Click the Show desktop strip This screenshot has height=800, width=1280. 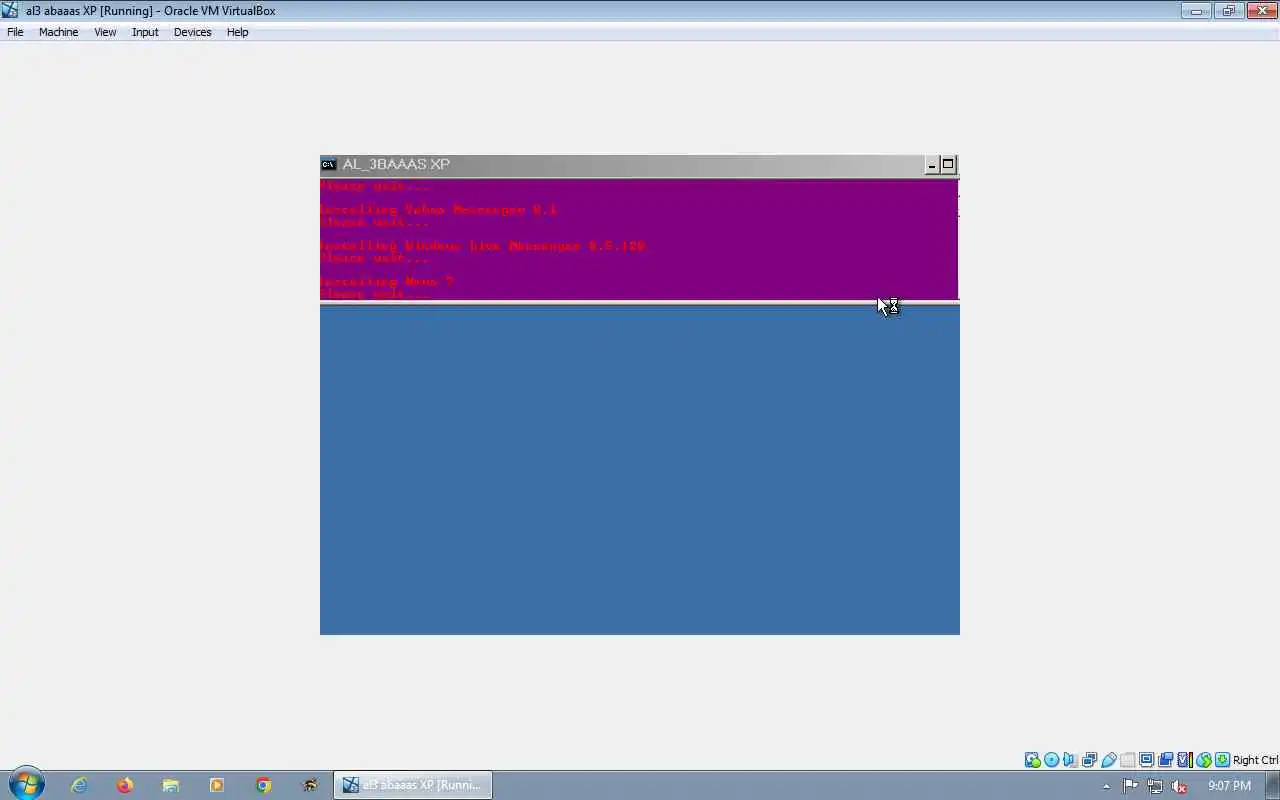coord(1273,785)
